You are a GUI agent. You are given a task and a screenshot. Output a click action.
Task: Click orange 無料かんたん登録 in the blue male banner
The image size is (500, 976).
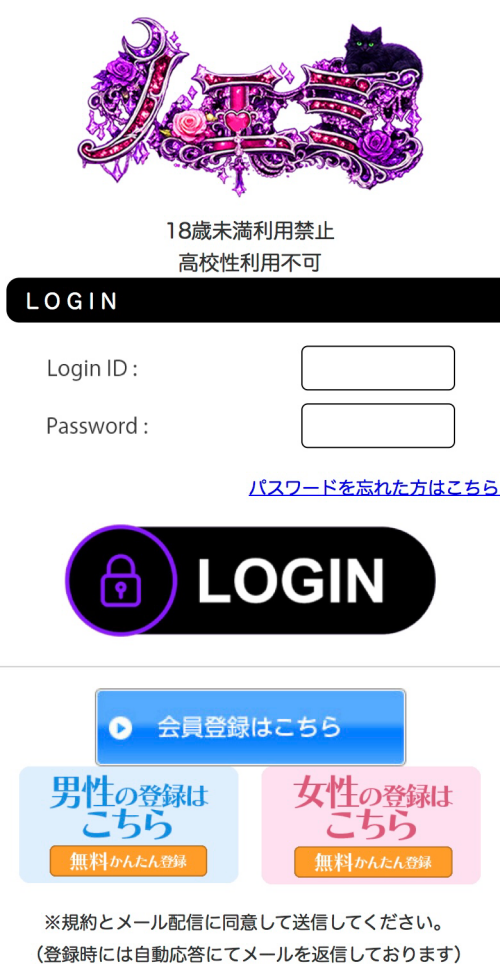pyautogui.click(x=128, y=861)
